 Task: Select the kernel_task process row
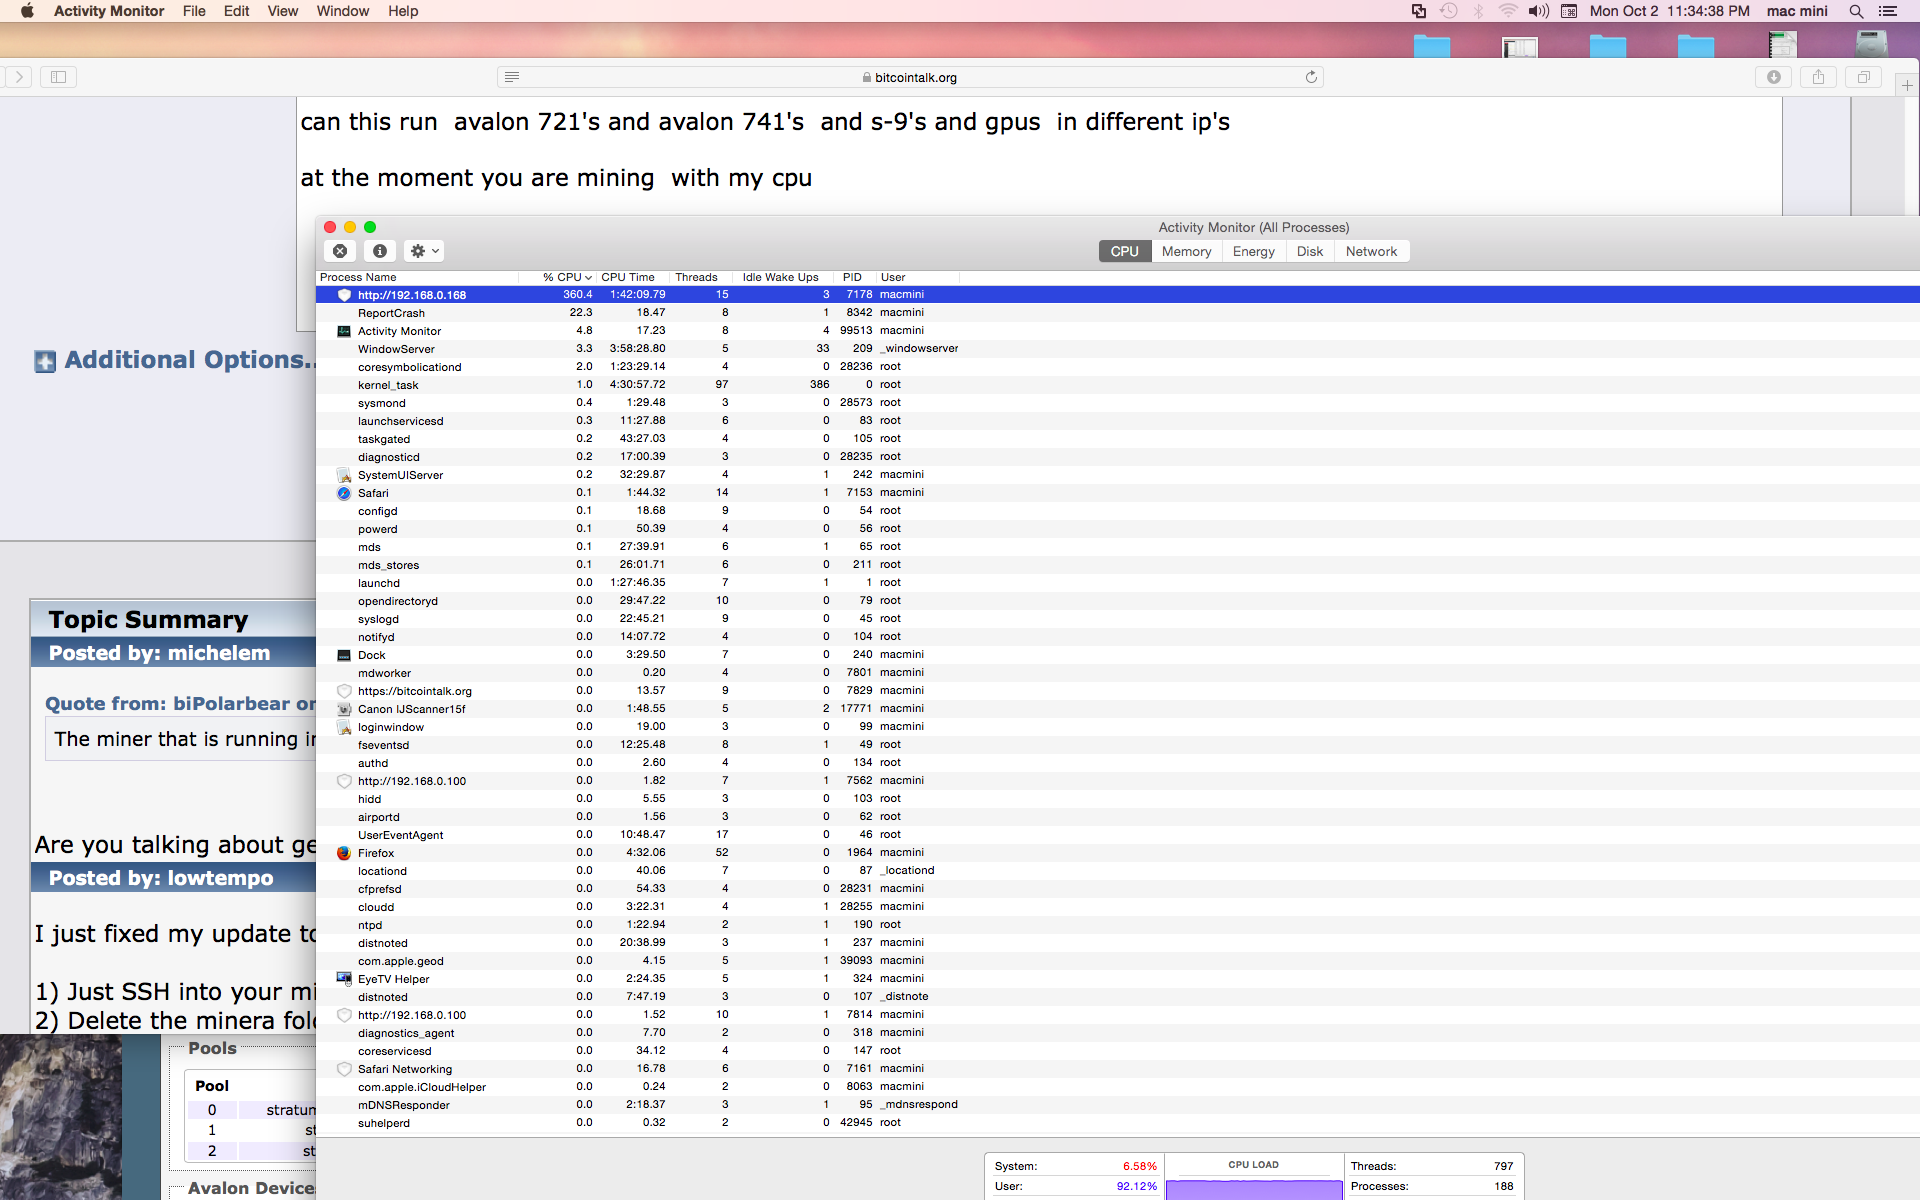coord(1117,385)
